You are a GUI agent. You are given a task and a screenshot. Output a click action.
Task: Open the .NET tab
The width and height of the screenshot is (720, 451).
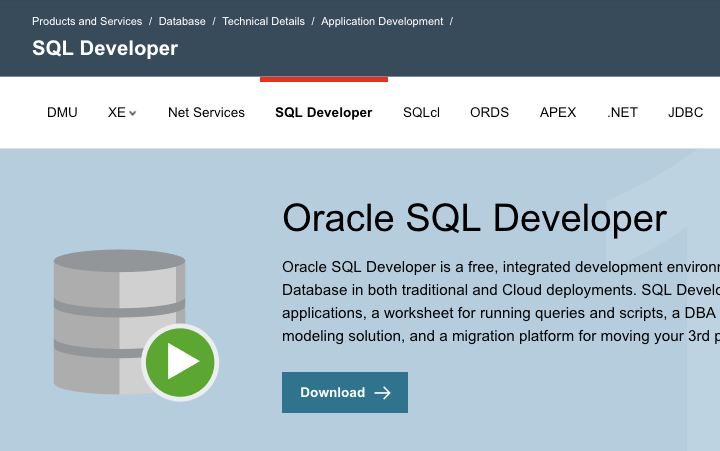pos(622,113)
